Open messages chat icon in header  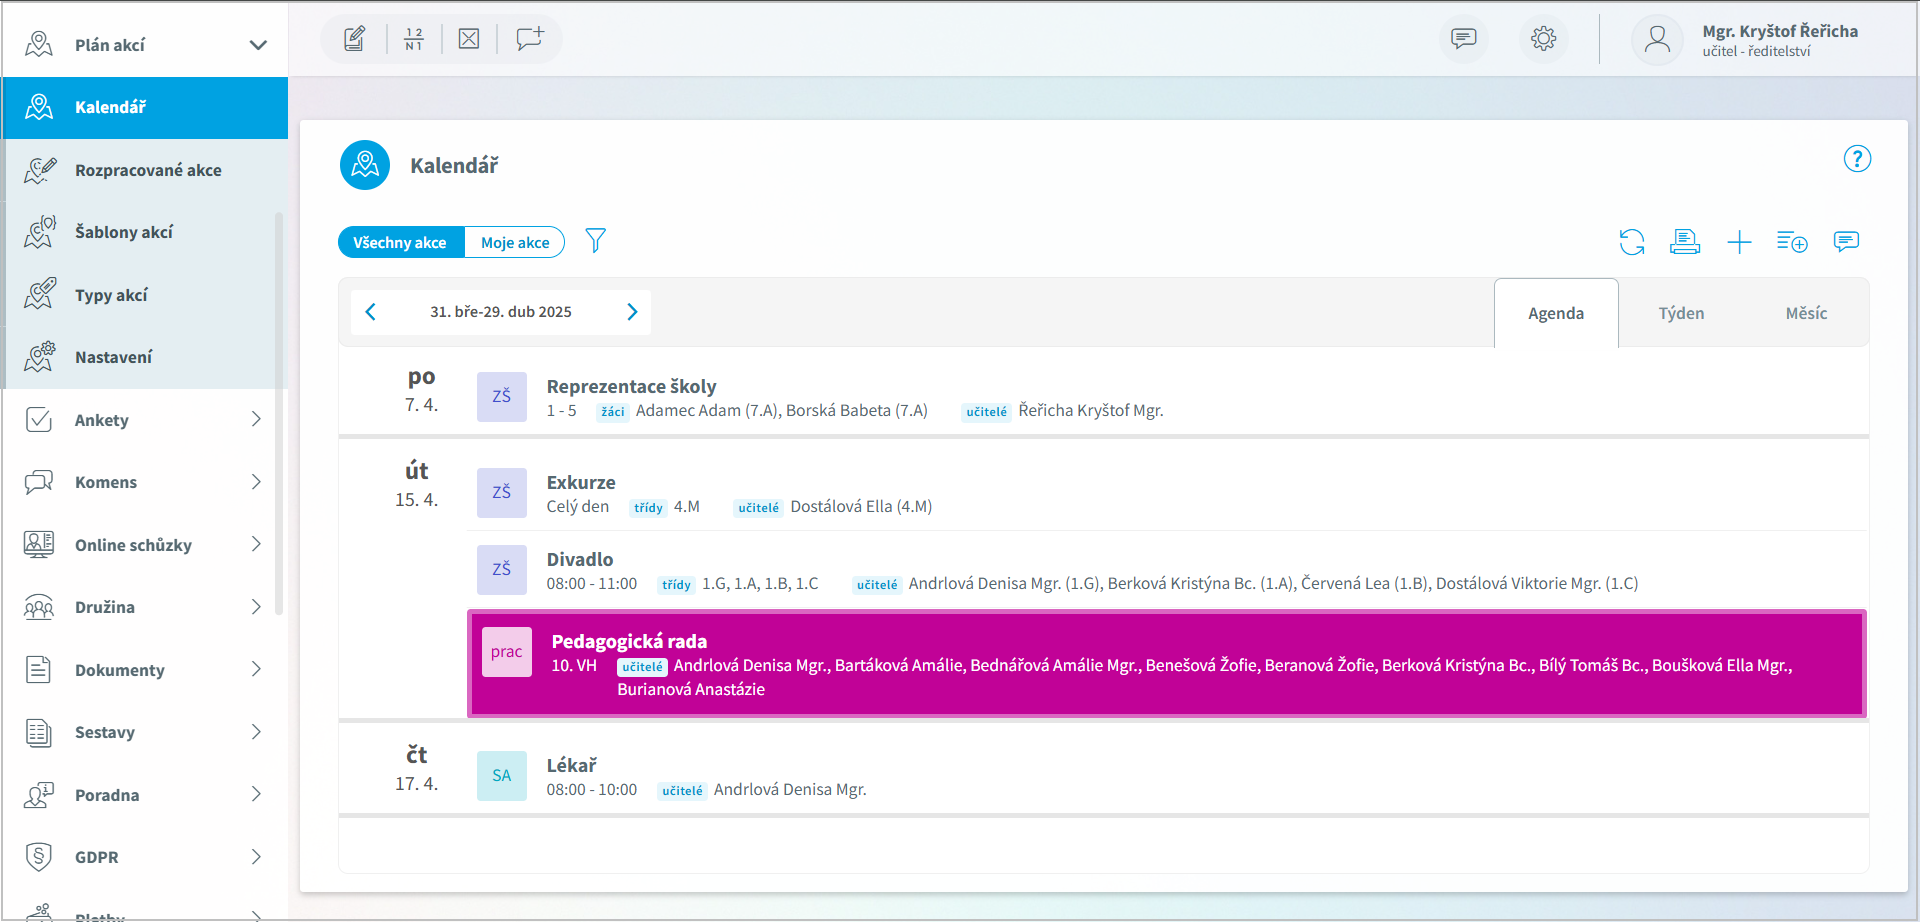pos(1464,39)
